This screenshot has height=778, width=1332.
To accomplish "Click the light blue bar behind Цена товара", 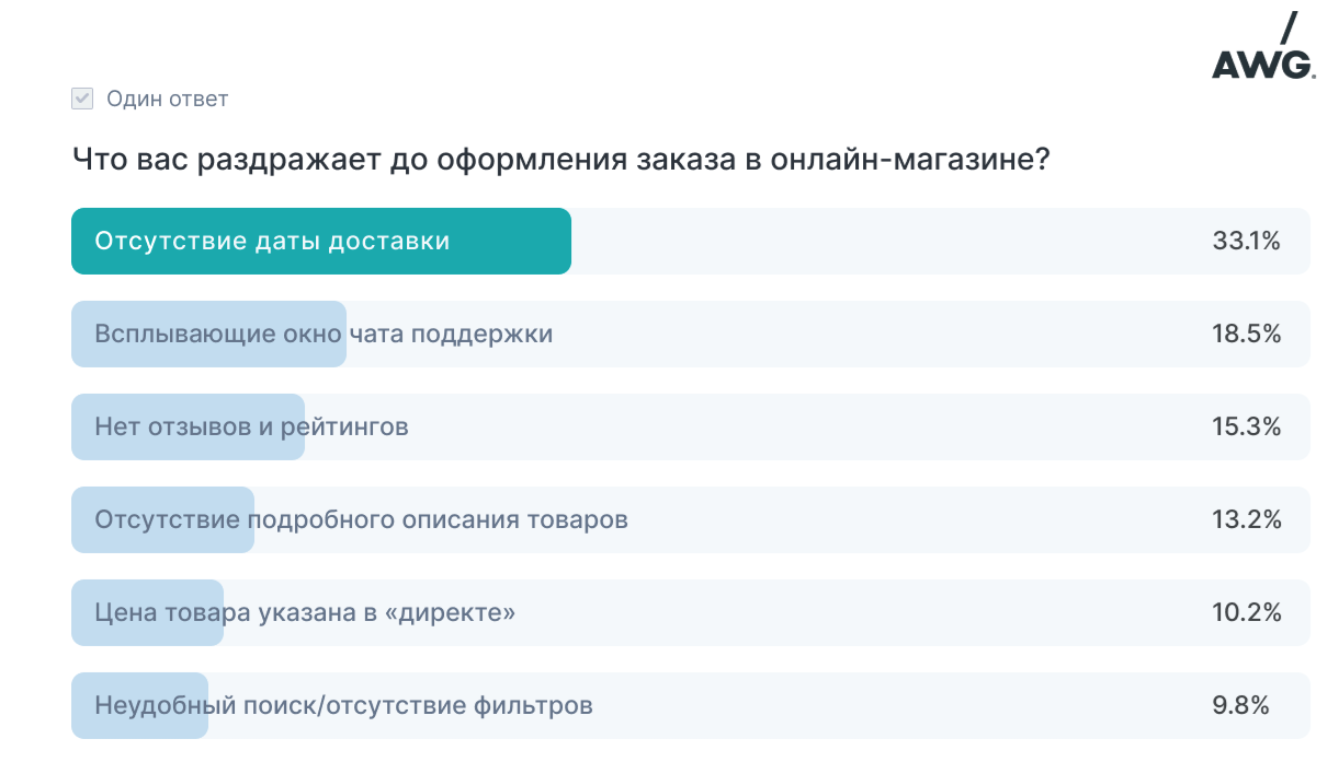I will 147,613.
